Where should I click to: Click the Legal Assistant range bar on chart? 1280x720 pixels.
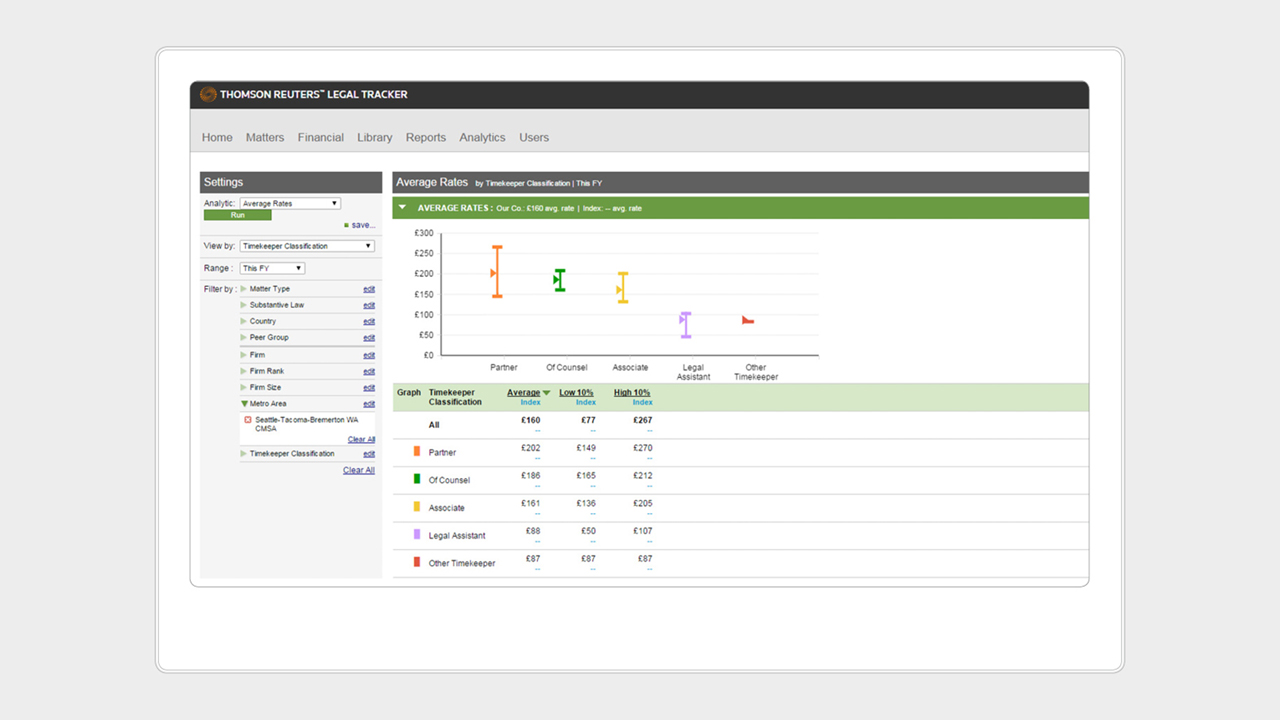coord(686,325)
